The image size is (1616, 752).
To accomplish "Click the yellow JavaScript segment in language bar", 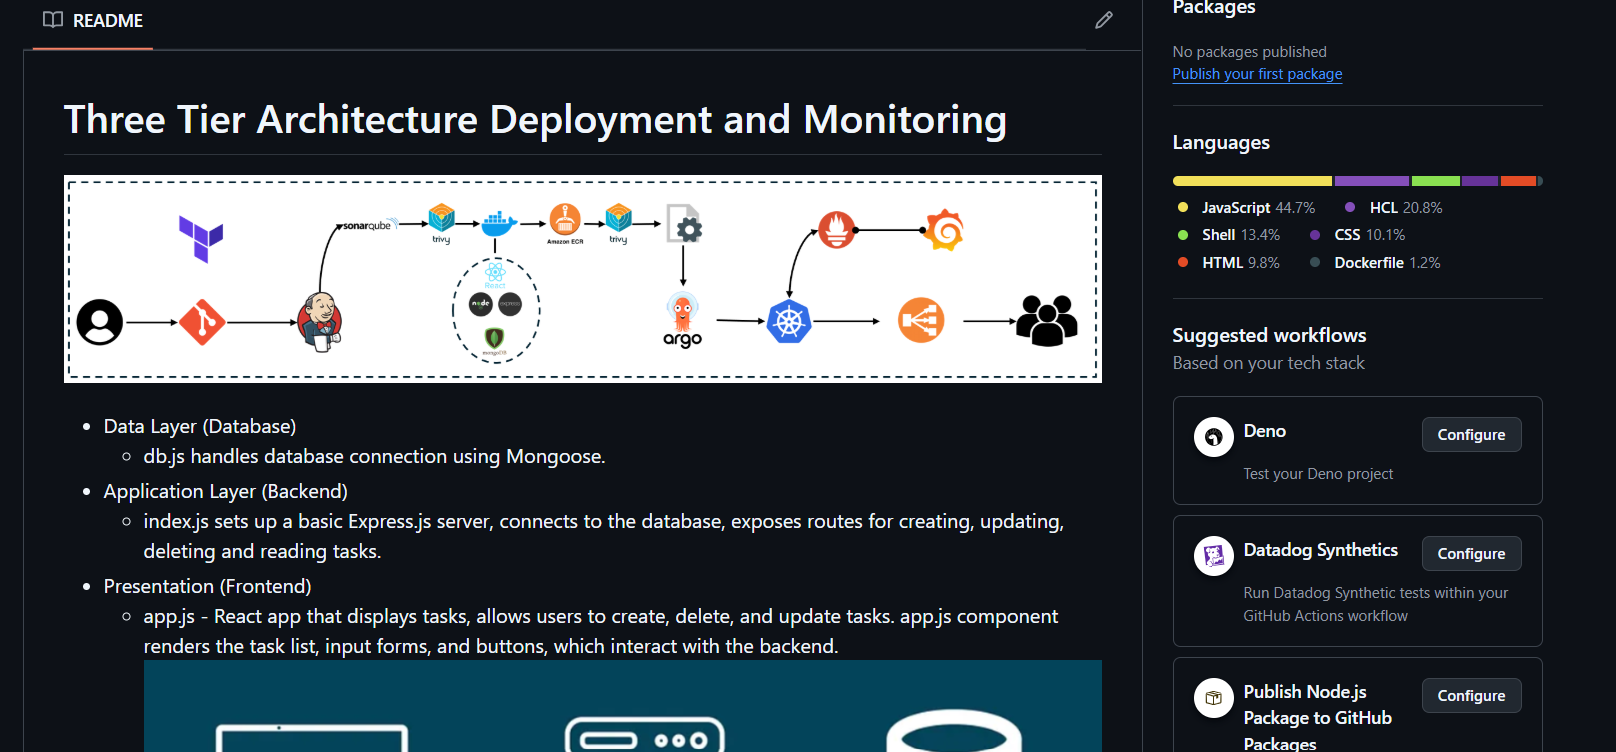I will pyautogui.click(x=1252, y=181).
